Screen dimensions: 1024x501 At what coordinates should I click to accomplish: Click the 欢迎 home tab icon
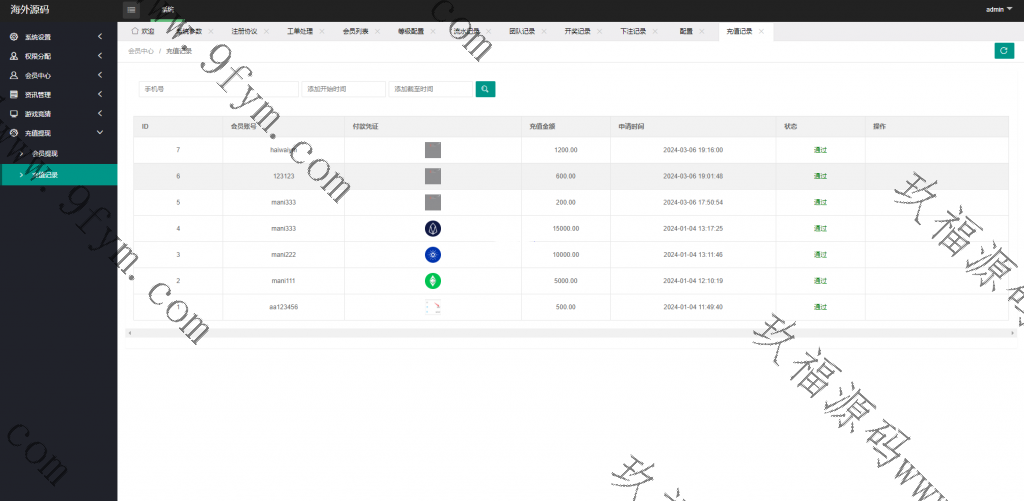pos(135,31)
